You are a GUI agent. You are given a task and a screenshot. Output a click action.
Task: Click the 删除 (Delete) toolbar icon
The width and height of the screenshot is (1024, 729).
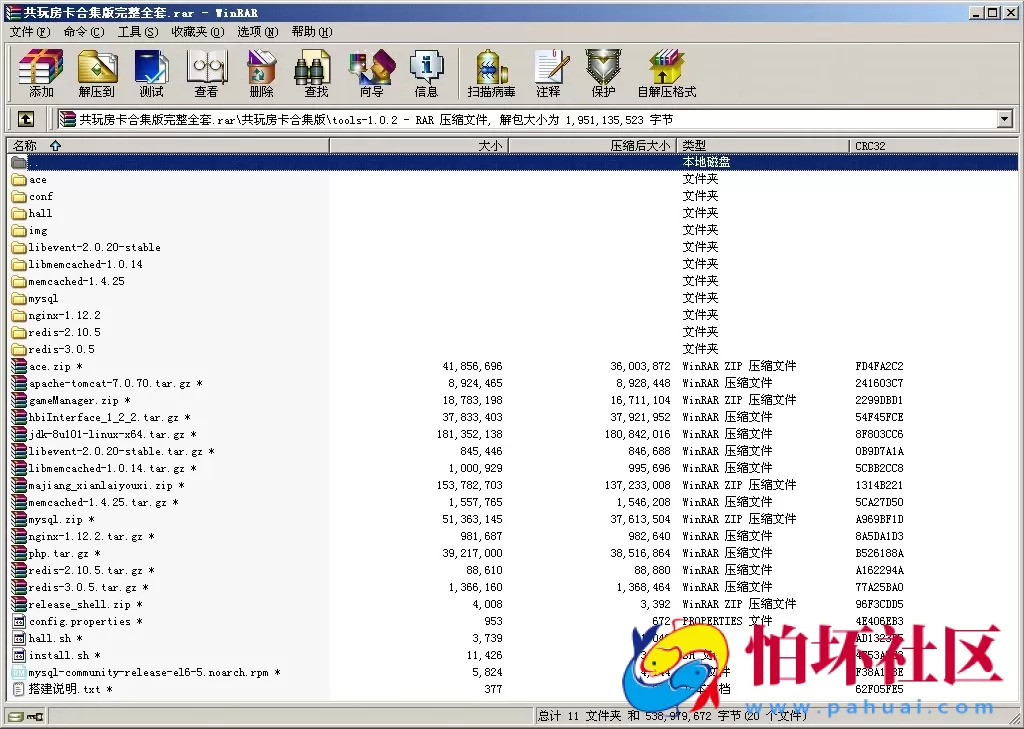(261, 73)
